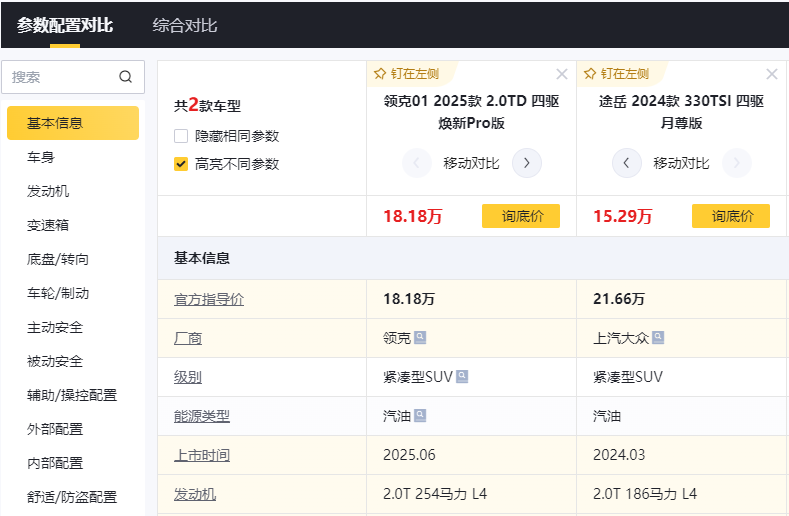
Task: Move 领克01 column left arrow
Action: (417, 163)
